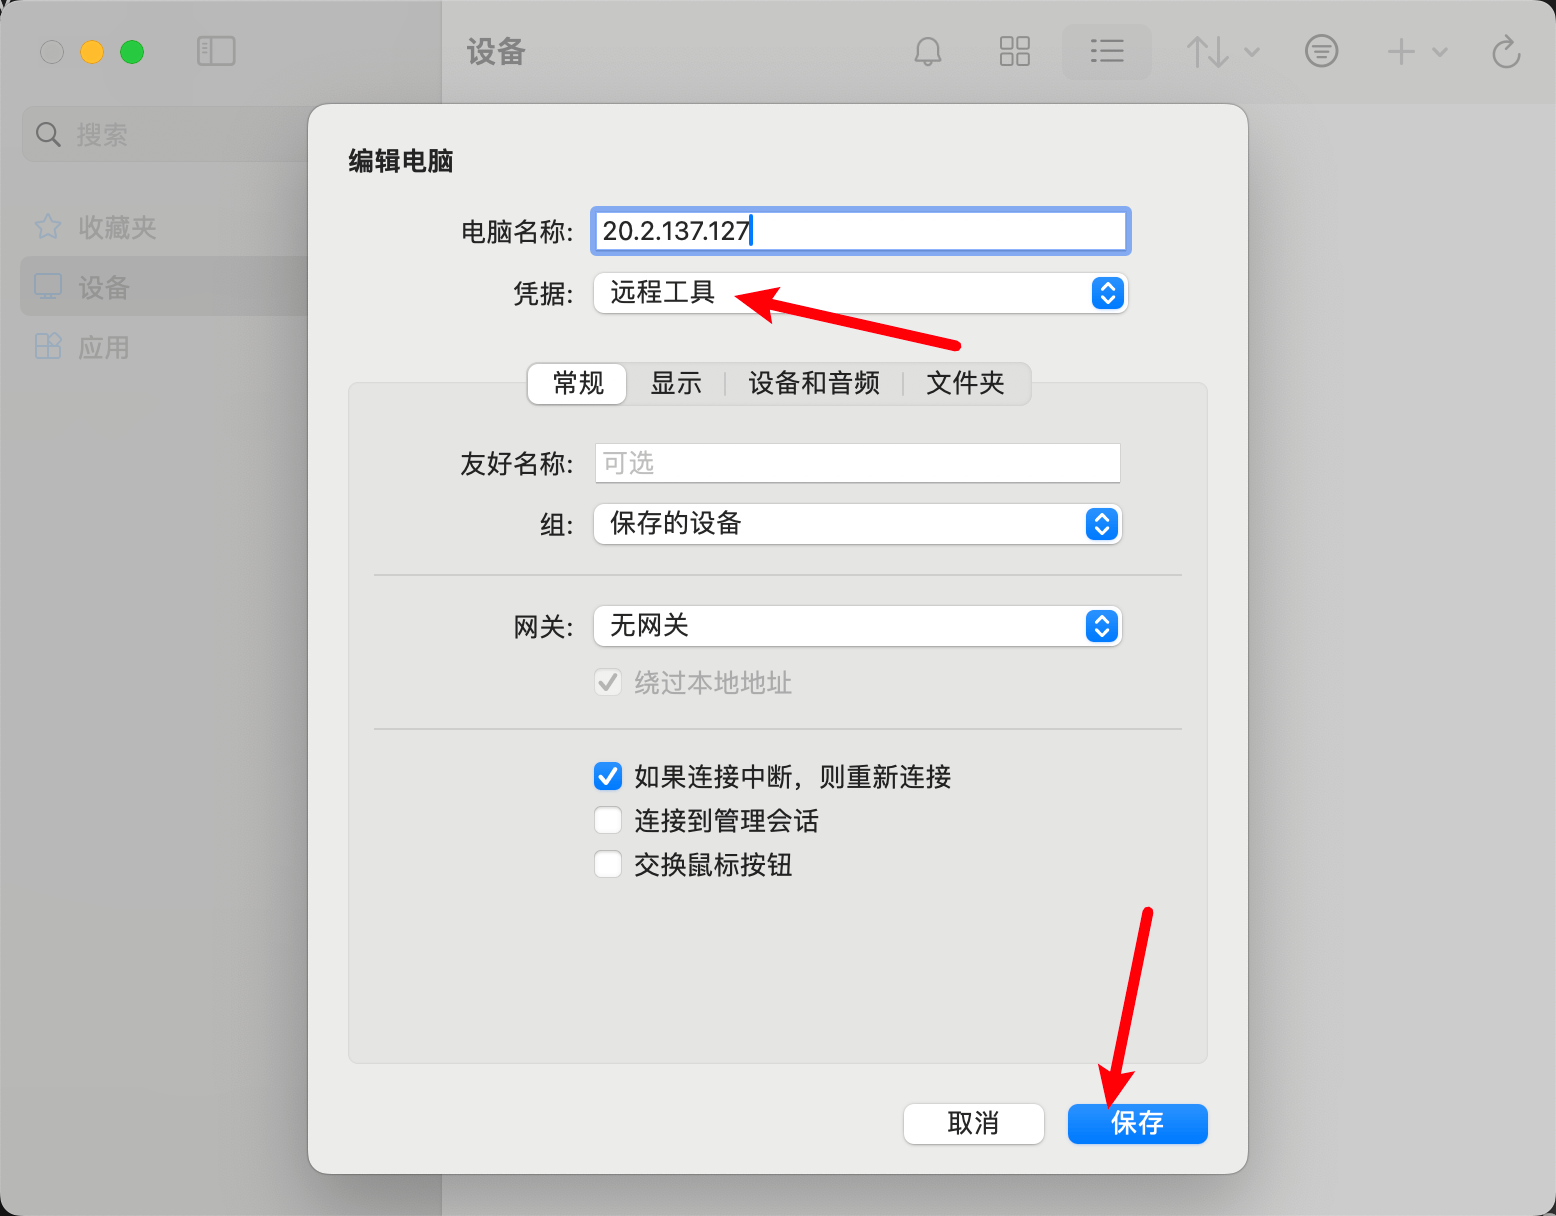Viewport: 1556px width, 1216px height.
Task: Uncheck reconnect if connection drops checkbox
Action: tap(608, 776)
